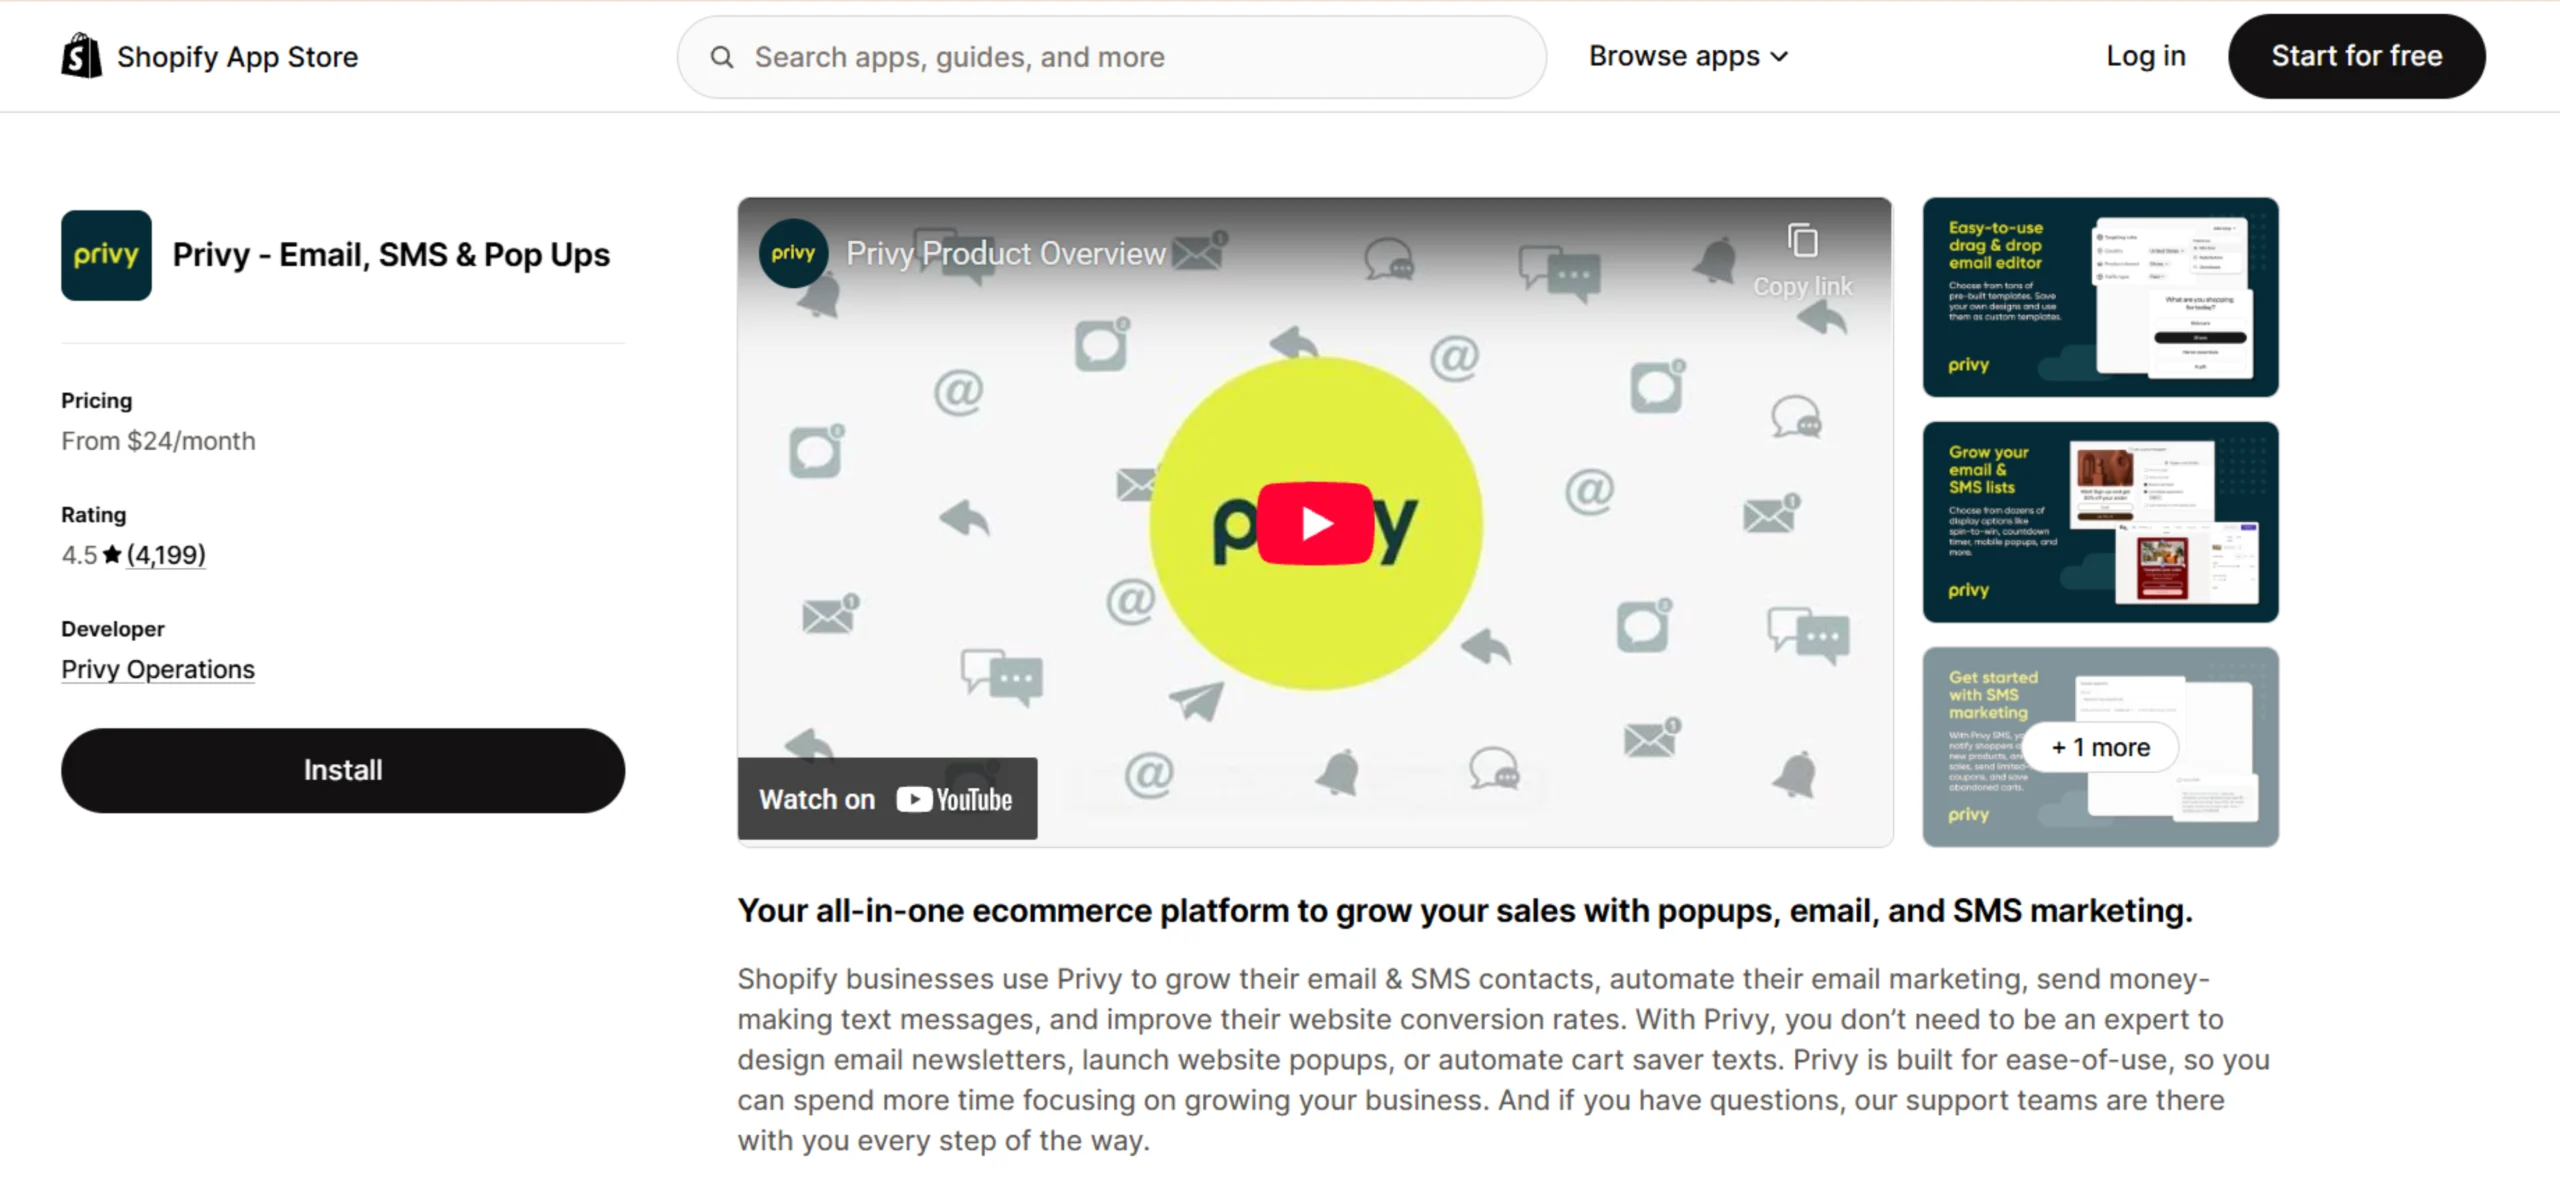Click the search magnifying glass icon
2560x1192 pixels.
point(722,57)
